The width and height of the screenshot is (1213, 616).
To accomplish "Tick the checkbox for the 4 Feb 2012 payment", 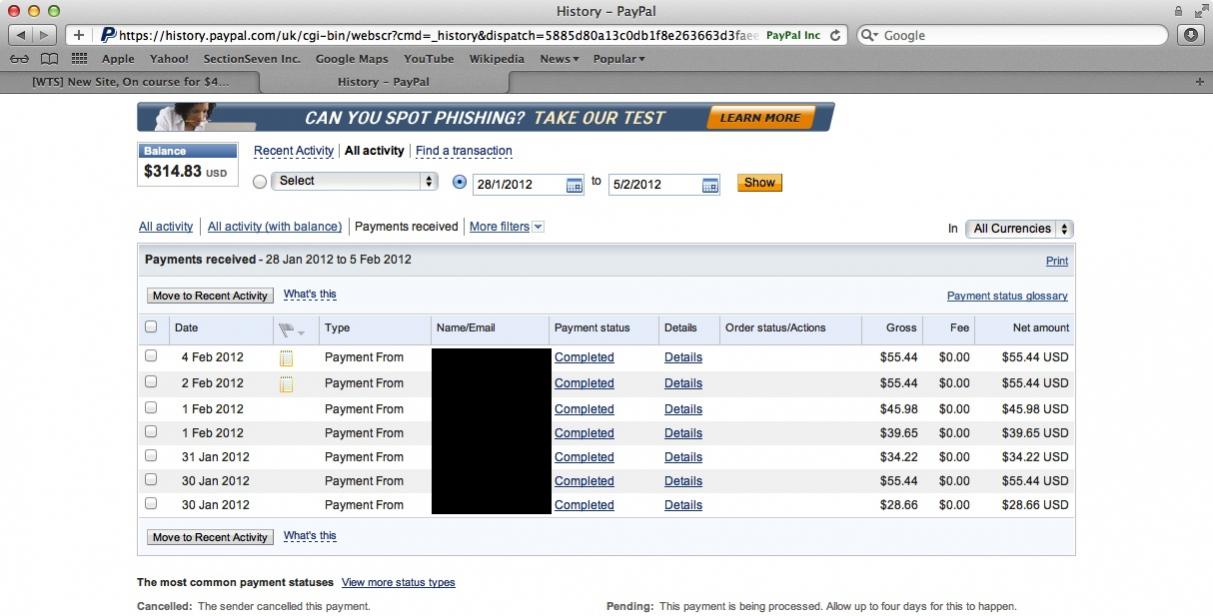I will point(151,356).
